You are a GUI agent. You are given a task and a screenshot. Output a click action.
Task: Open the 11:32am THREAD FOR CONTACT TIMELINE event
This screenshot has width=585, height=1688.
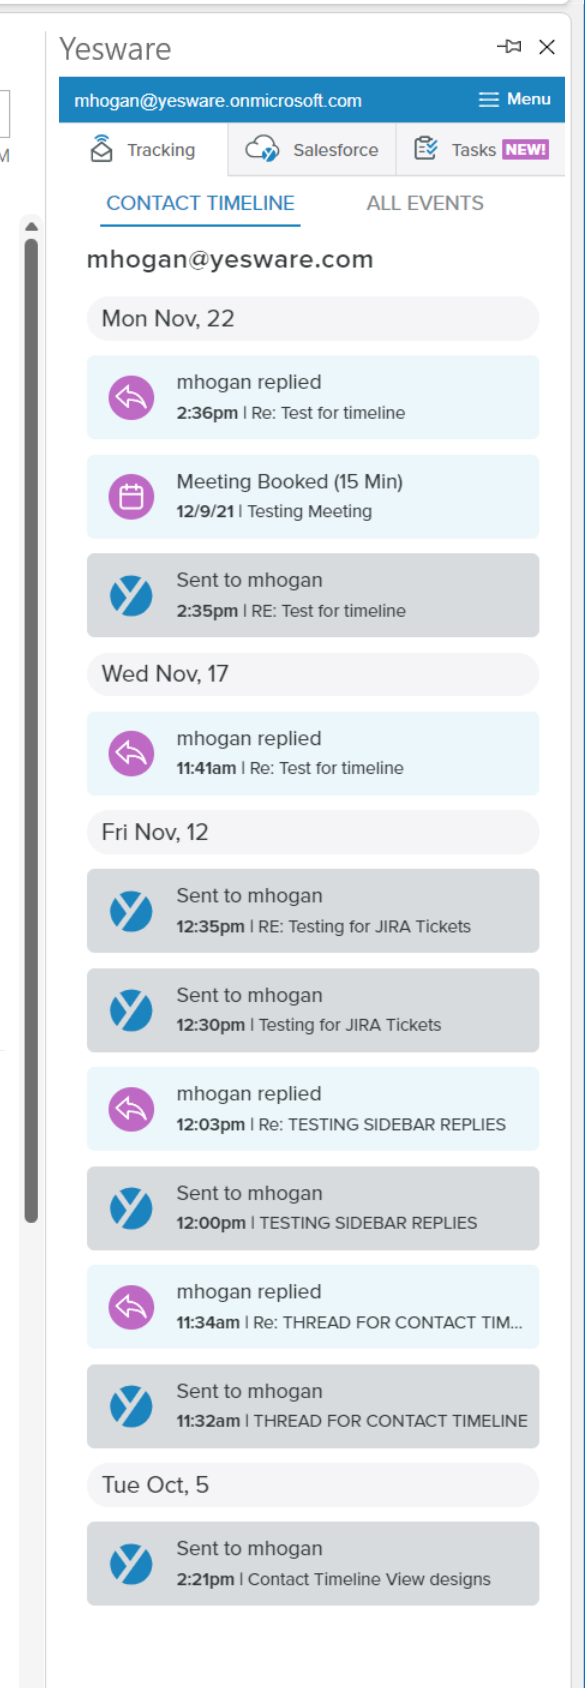[x=313, y=1406]
